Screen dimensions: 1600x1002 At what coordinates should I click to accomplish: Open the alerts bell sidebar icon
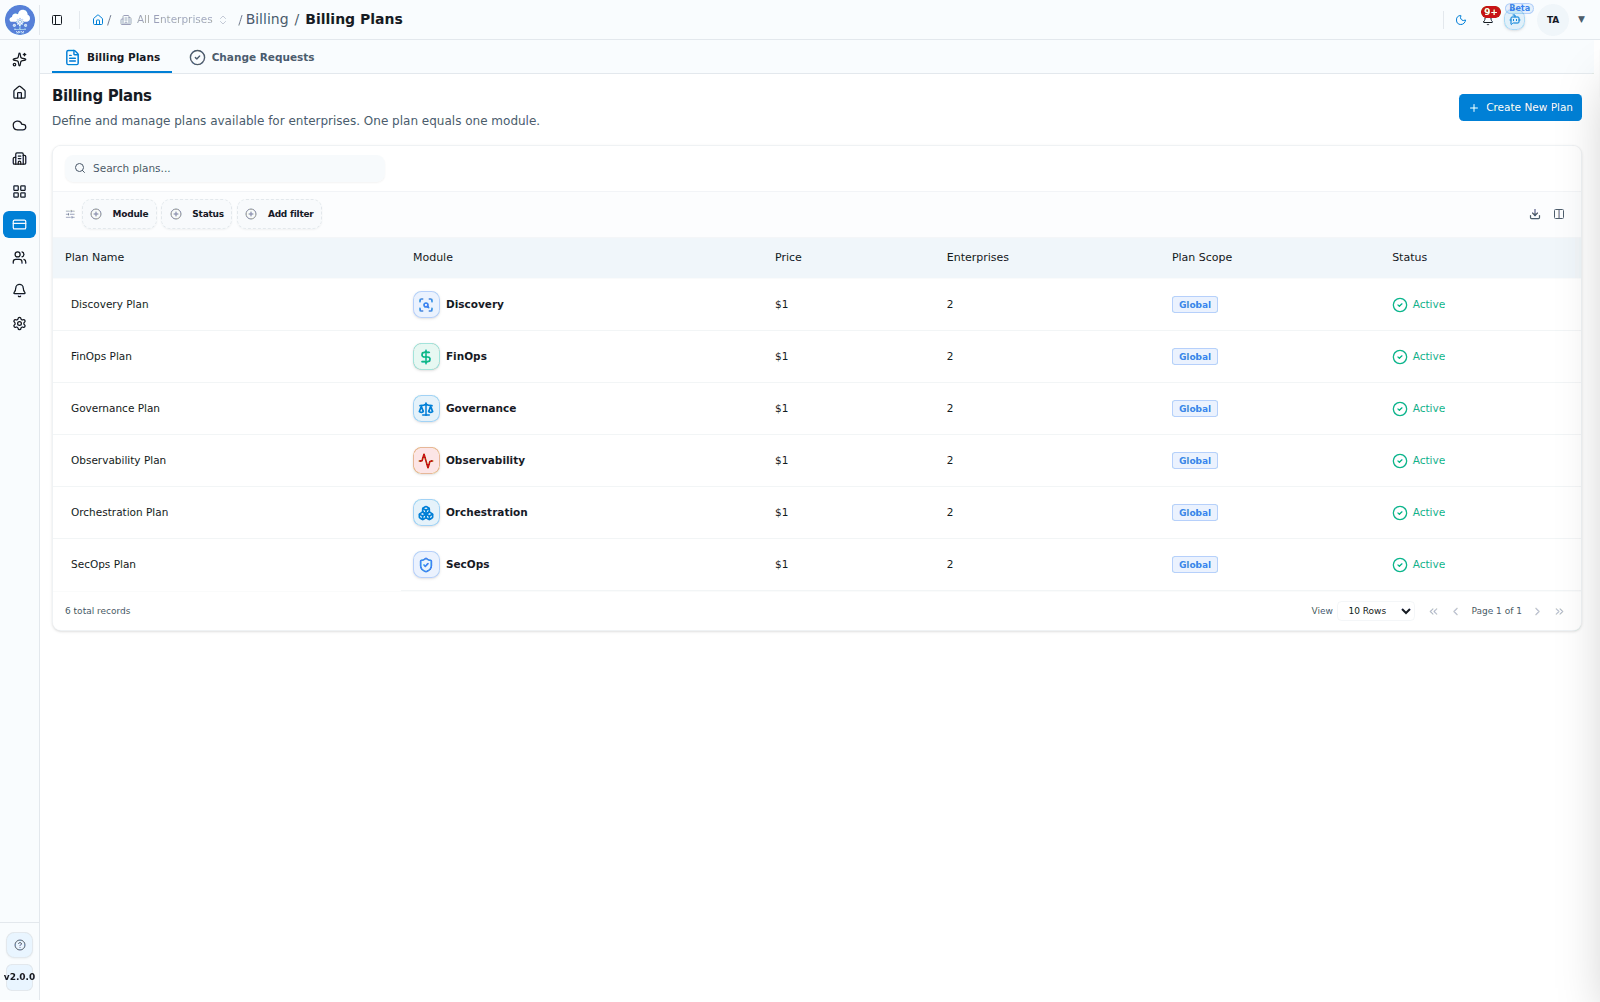click(19, 291)
